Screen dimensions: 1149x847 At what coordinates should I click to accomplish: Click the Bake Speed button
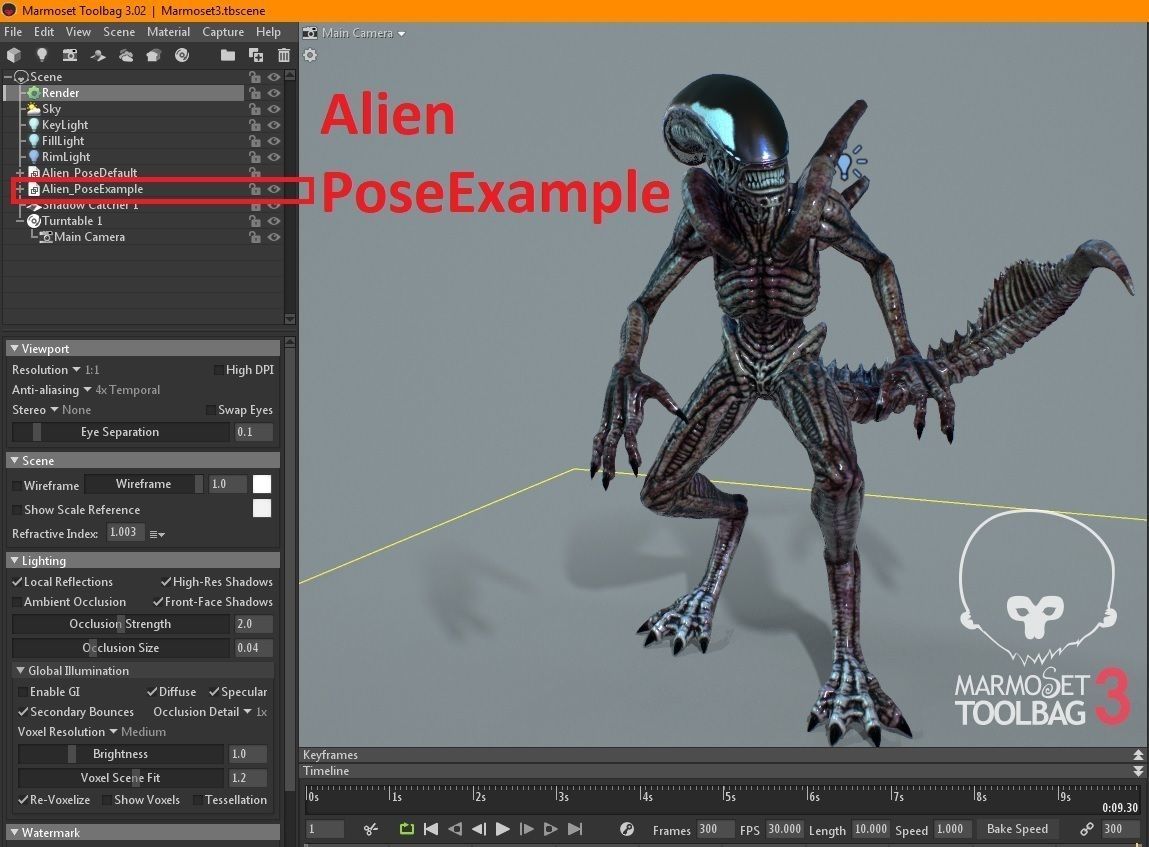1017,829
